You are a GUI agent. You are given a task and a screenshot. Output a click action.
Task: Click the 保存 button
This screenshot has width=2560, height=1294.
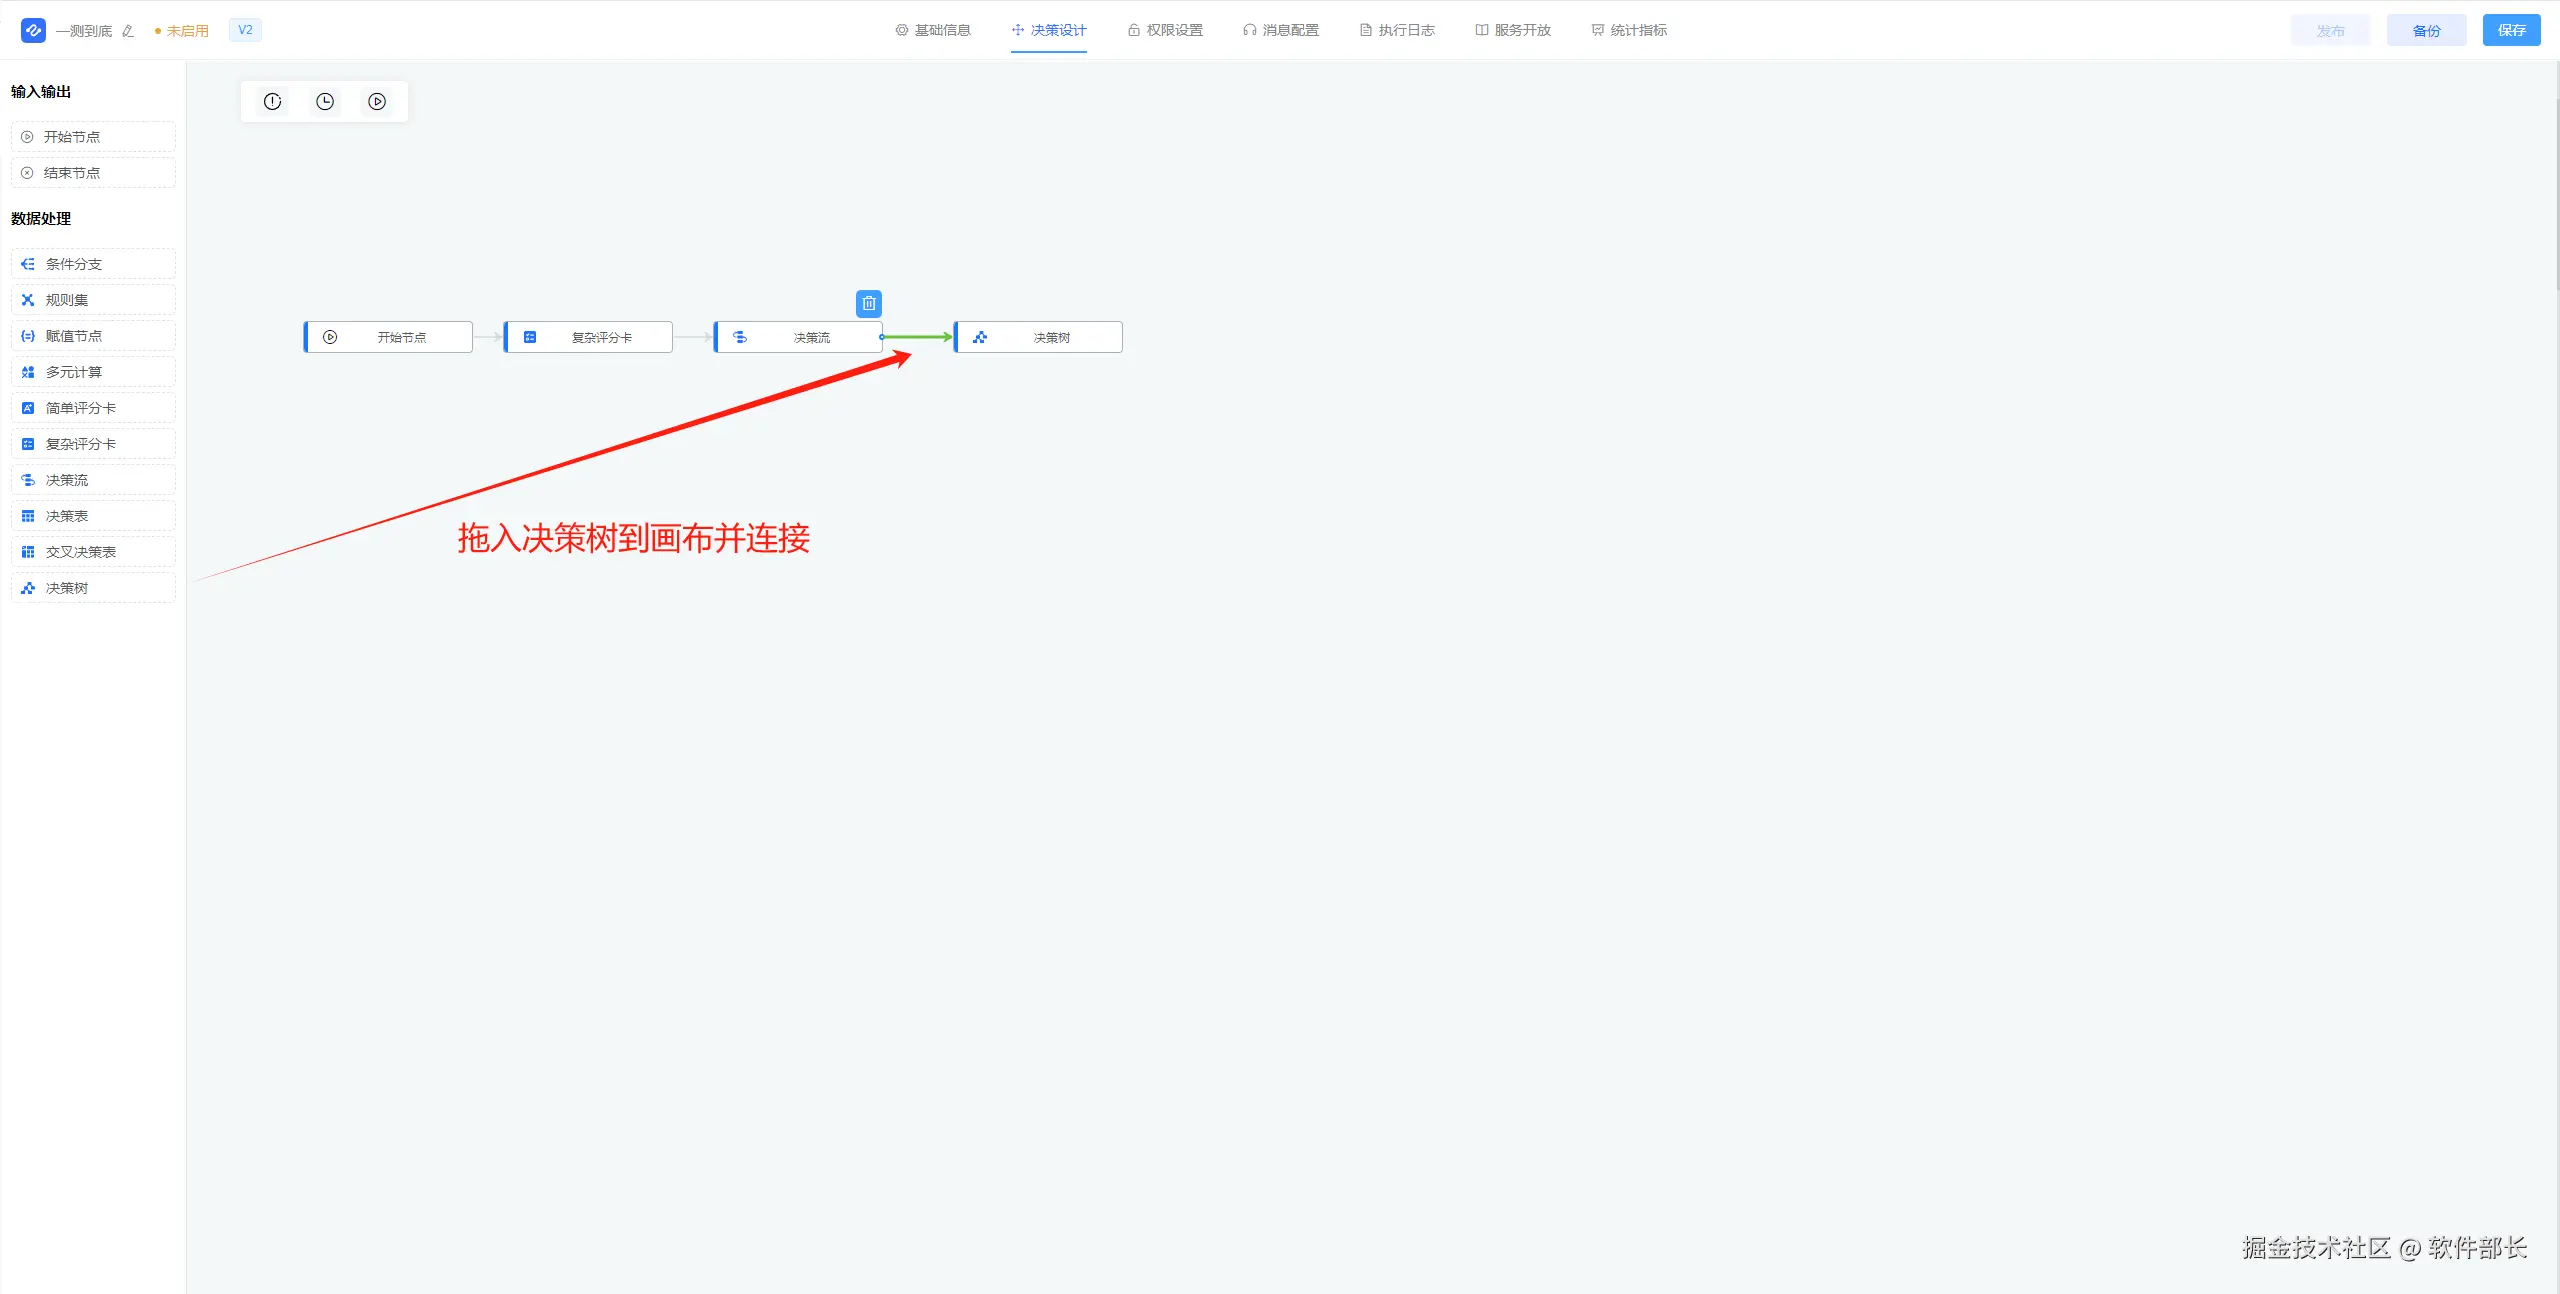(x=2511, y=30)
